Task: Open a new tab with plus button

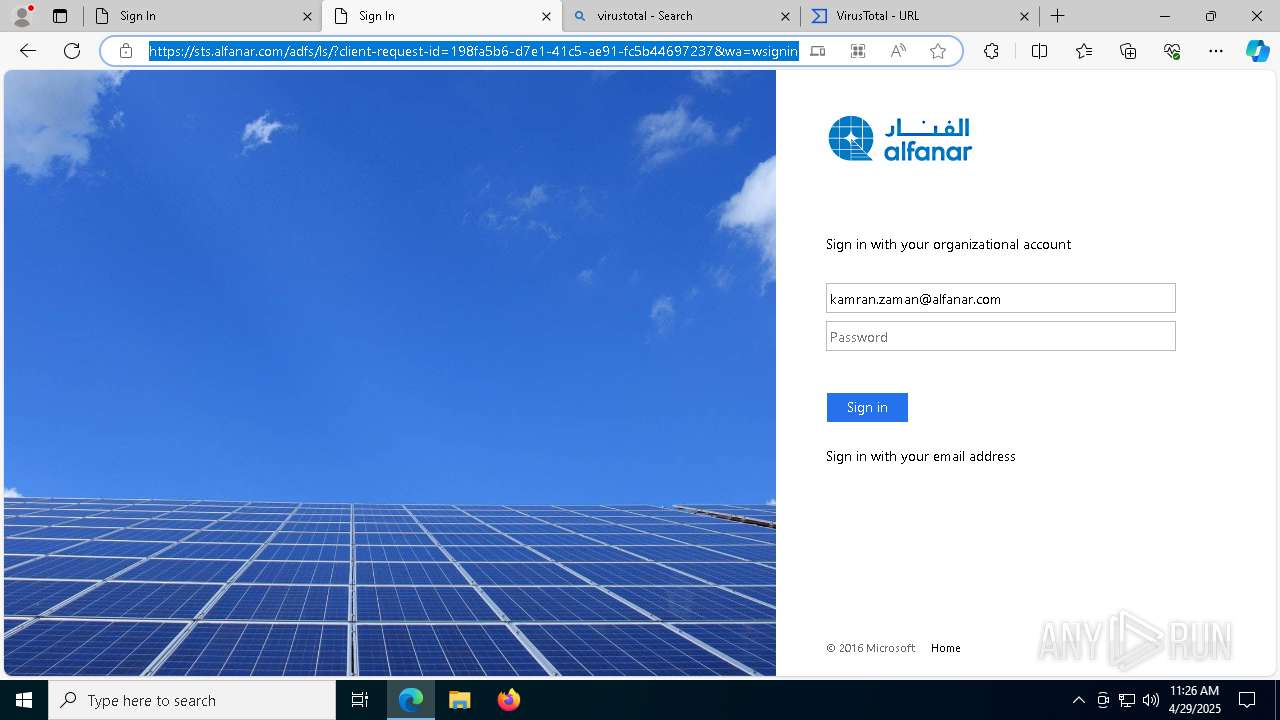Action: pyautogui.click(x=1057, y=16)
